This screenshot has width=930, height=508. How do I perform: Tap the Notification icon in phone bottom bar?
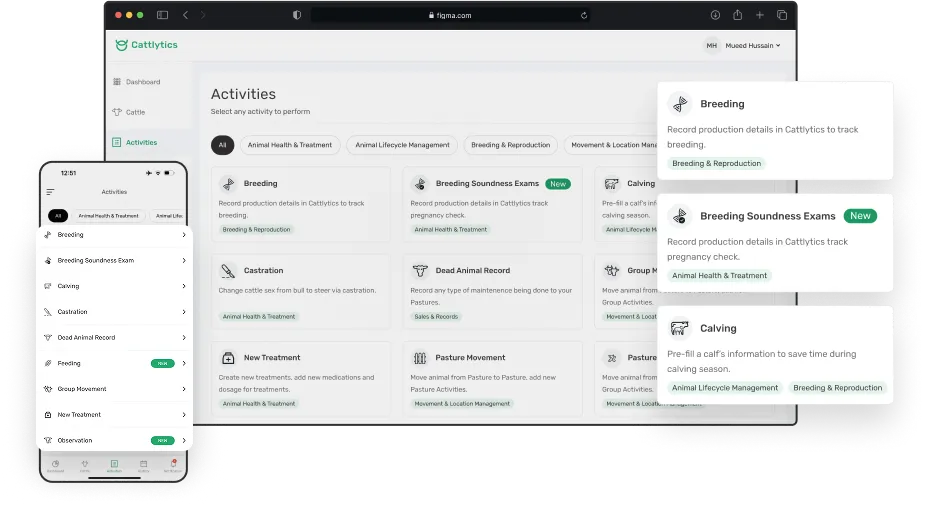coord(173,465)
